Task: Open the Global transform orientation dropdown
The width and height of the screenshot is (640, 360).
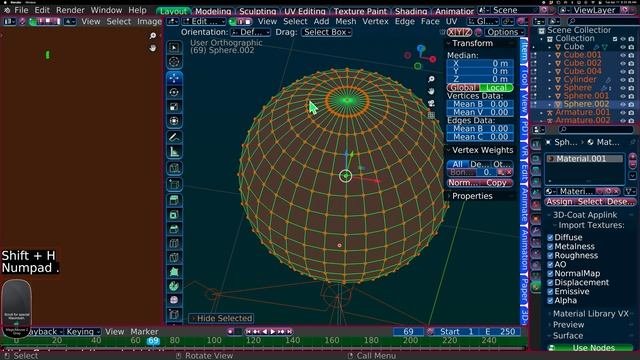Action: pos(482,22)
